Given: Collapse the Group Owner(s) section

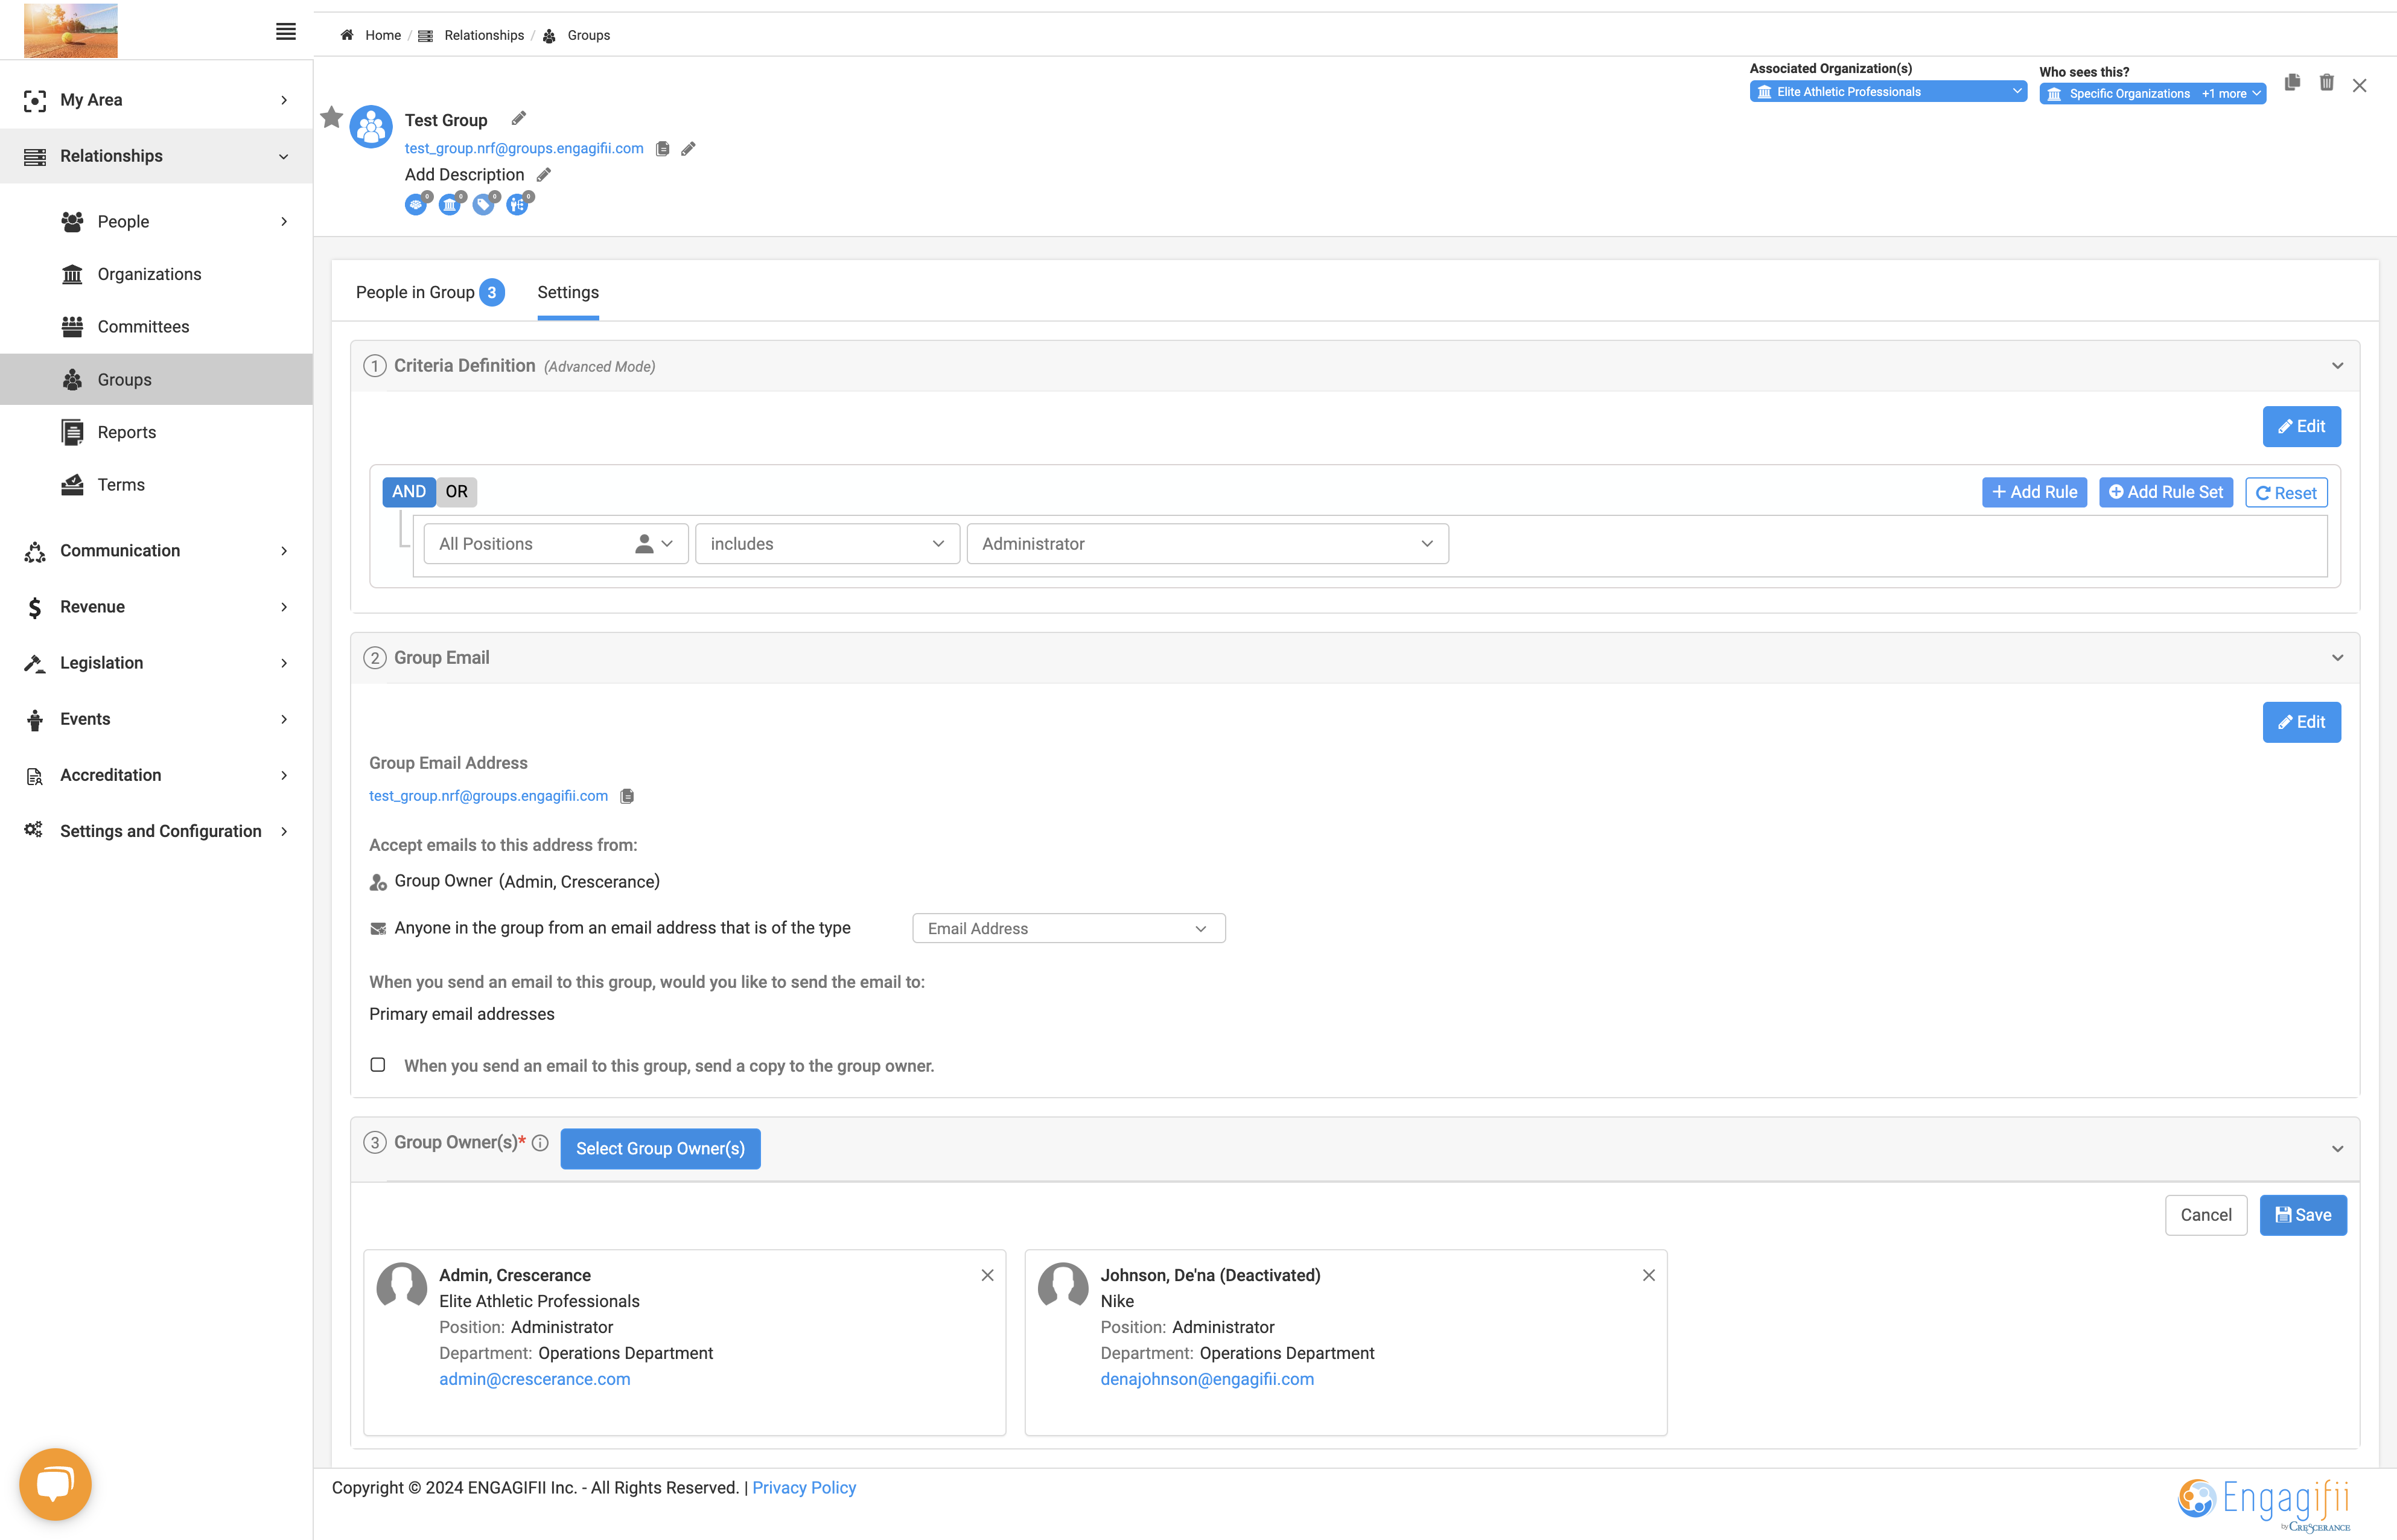Looking at the screenshot, I should click(x=2338, y=1149).
